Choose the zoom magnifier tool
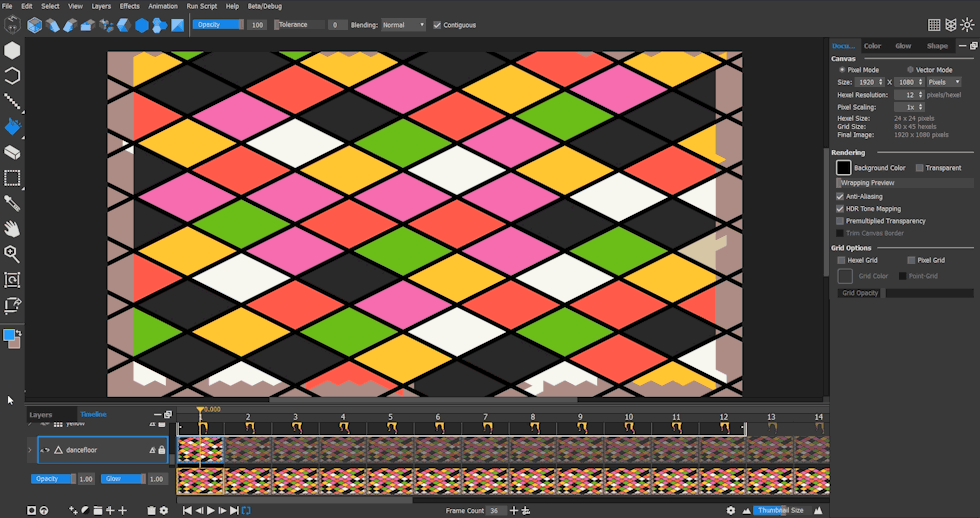Viewport: 980px width, 518px height. coord(13,255)
